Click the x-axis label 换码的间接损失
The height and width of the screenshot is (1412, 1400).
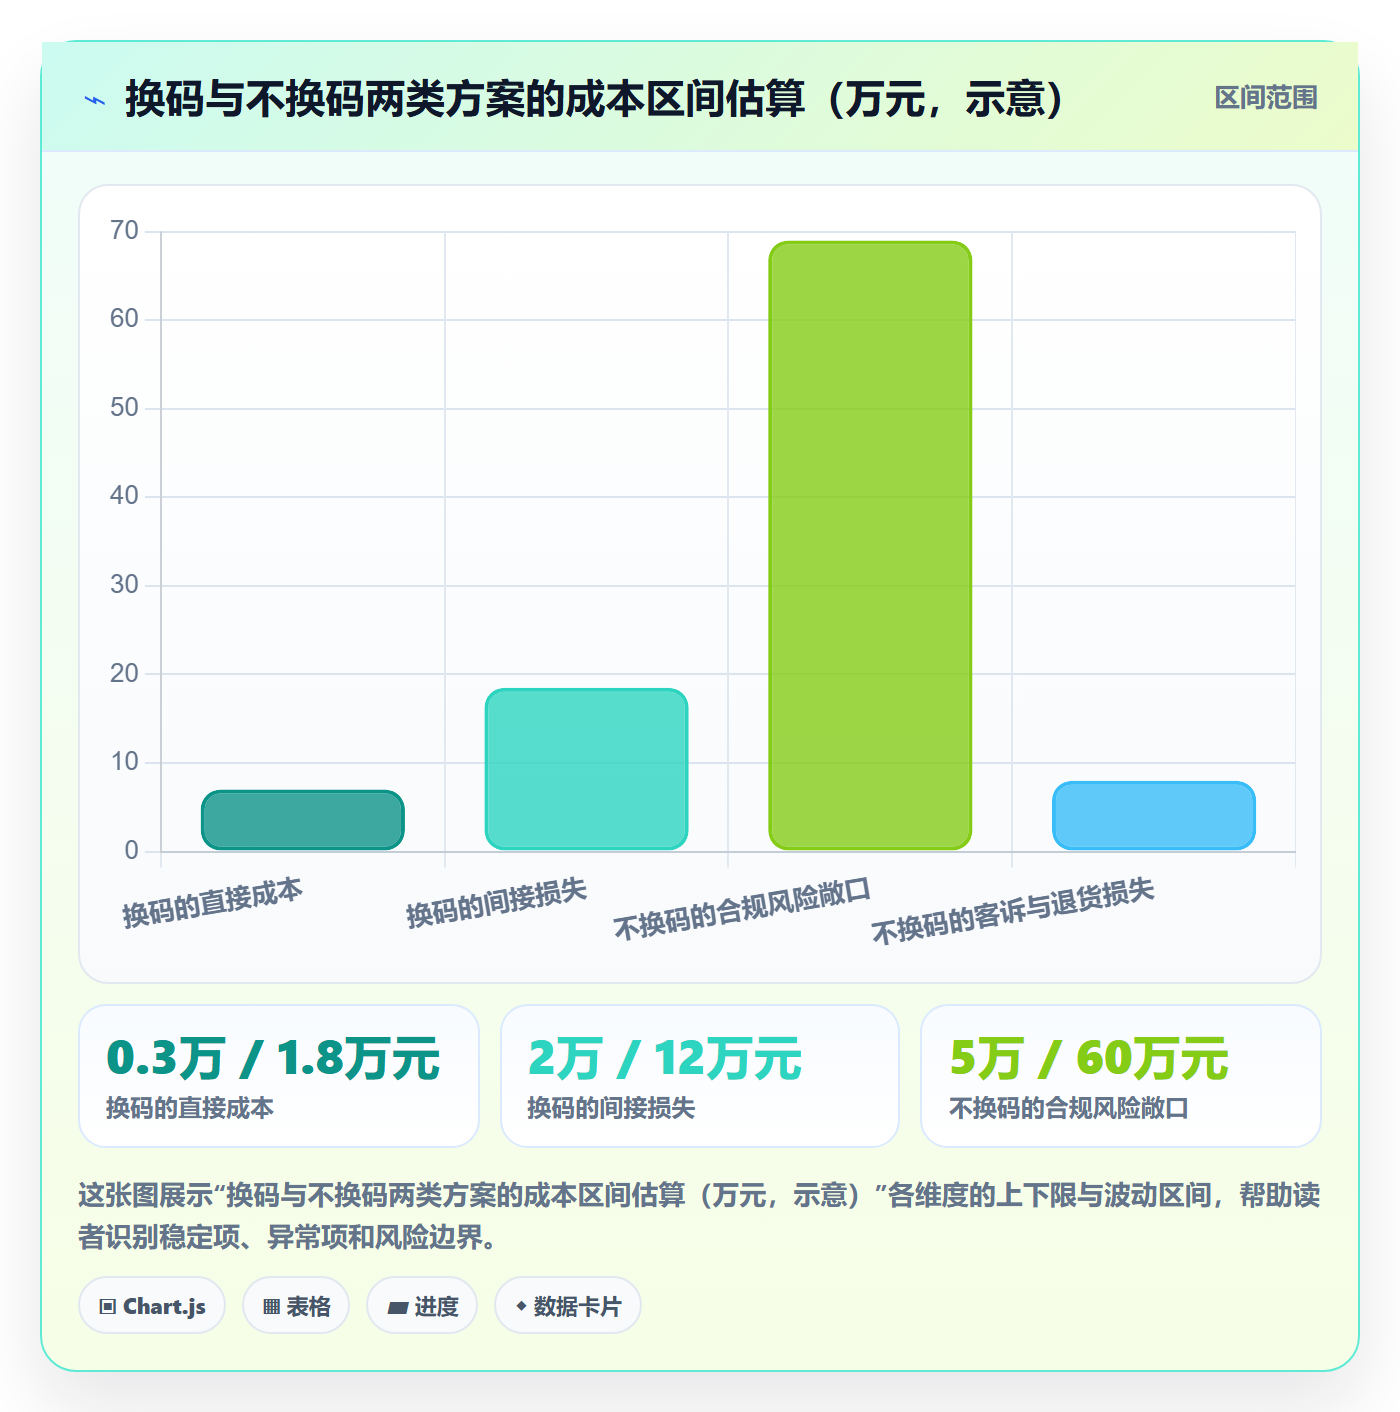tap(497, 903)
